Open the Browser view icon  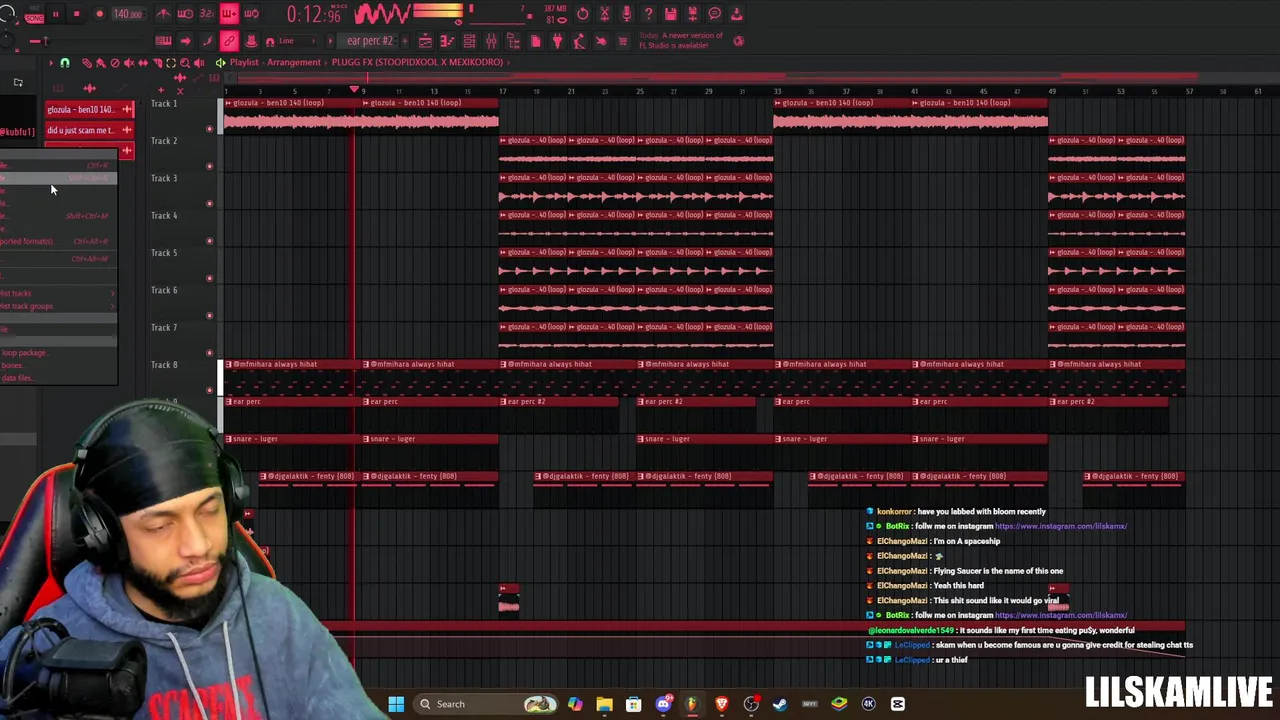[513, 41]
